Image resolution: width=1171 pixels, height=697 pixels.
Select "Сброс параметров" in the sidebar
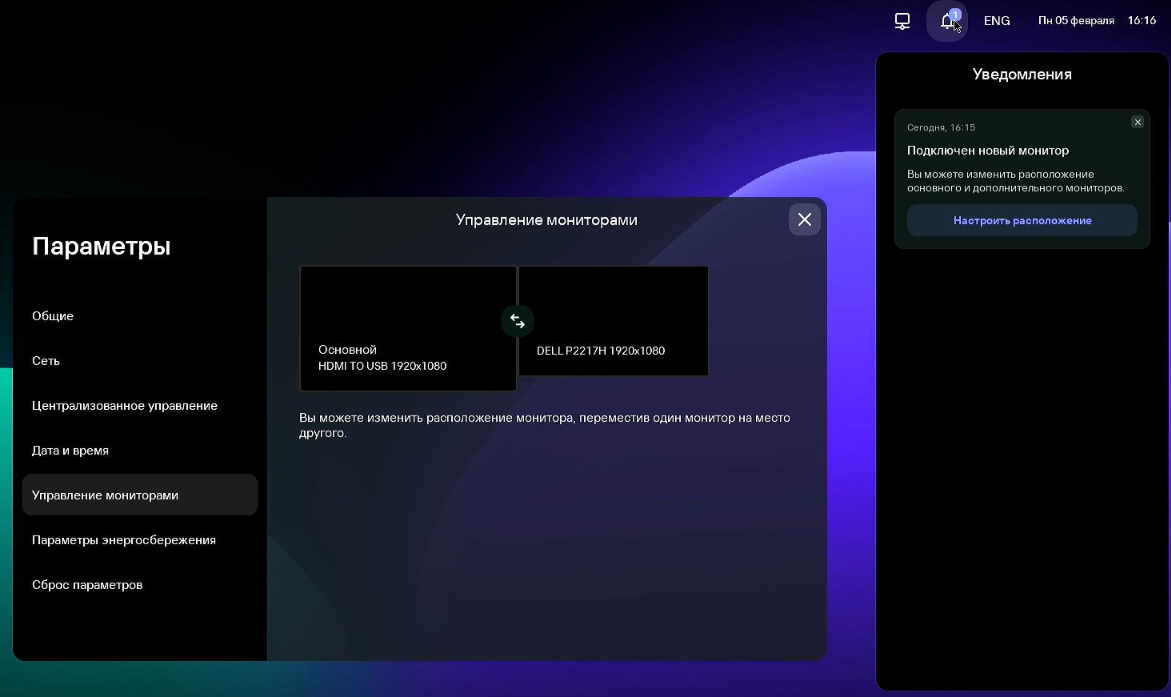coord(88,584)
